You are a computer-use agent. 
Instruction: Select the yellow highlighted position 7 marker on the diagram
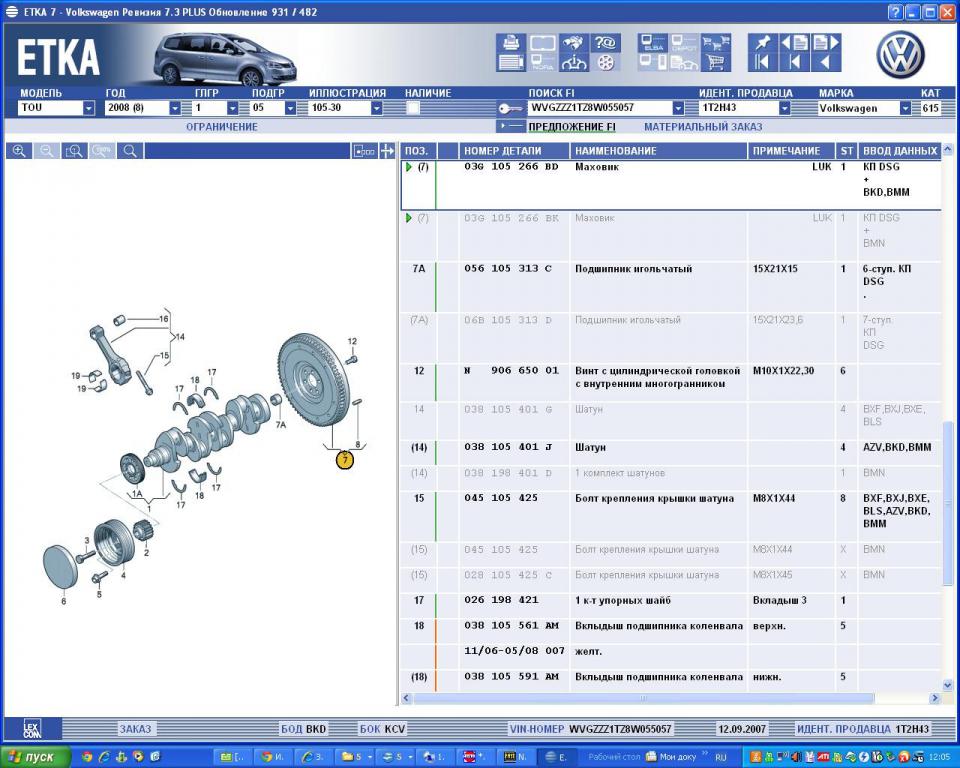[x=345, y=459]
